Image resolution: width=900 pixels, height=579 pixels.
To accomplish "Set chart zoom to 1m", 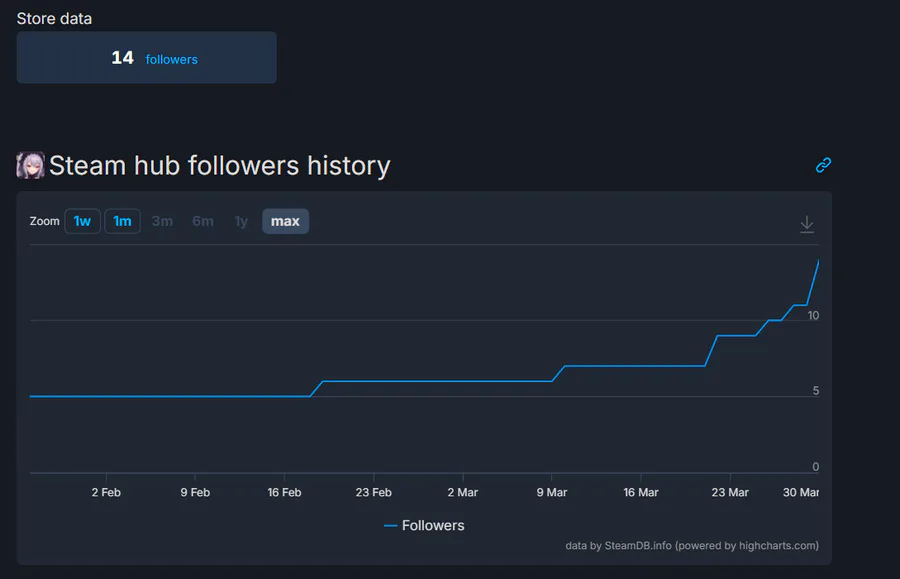I will pyautogui.click(x=122, y=221).
